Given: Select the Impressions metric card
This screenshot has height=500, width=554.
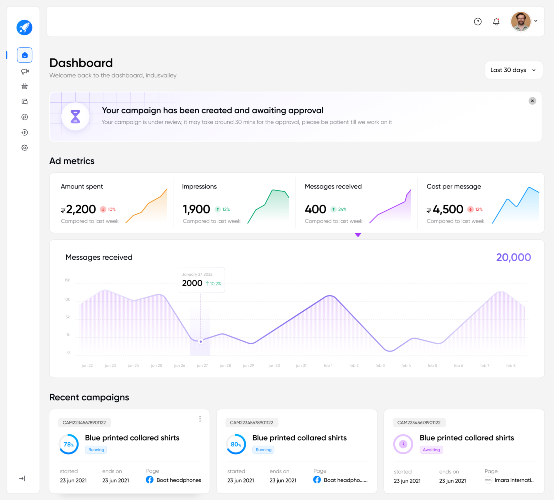Looking at the screenshot, I should click(235, 203).
